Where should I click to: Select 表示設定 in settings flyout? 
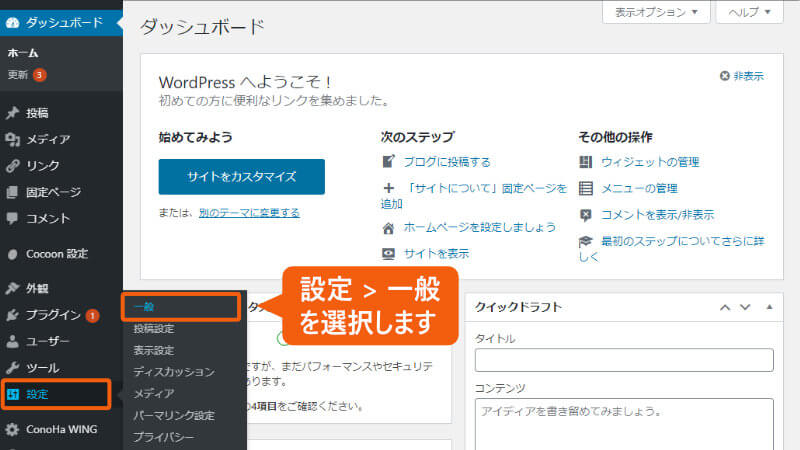click(154, 351)
